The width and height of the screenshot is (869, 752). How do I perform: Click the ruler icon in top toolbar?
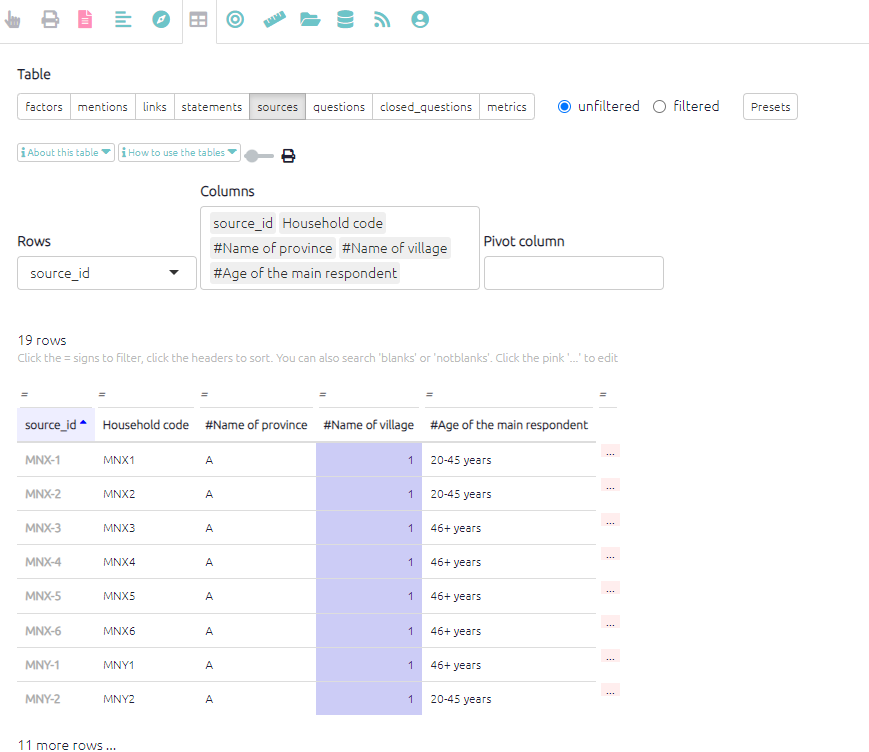pyautogui.click(x=274, y=20)
